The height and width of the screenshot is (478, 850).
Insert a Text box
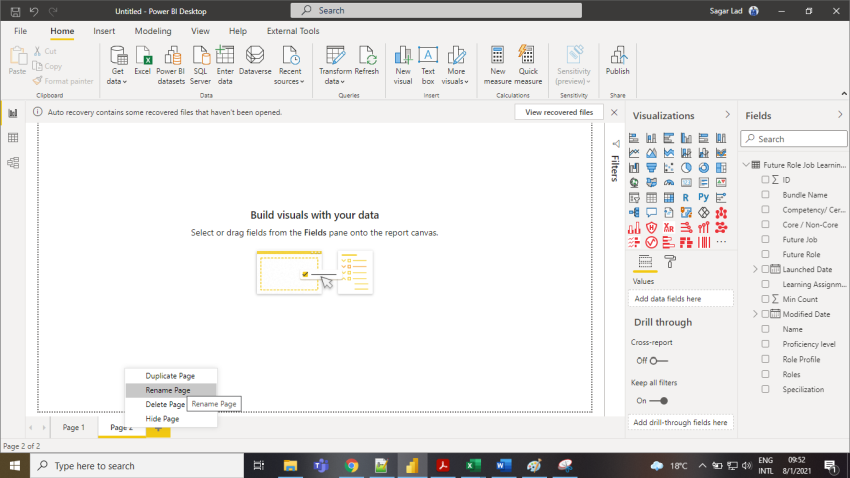coord(428,65)
